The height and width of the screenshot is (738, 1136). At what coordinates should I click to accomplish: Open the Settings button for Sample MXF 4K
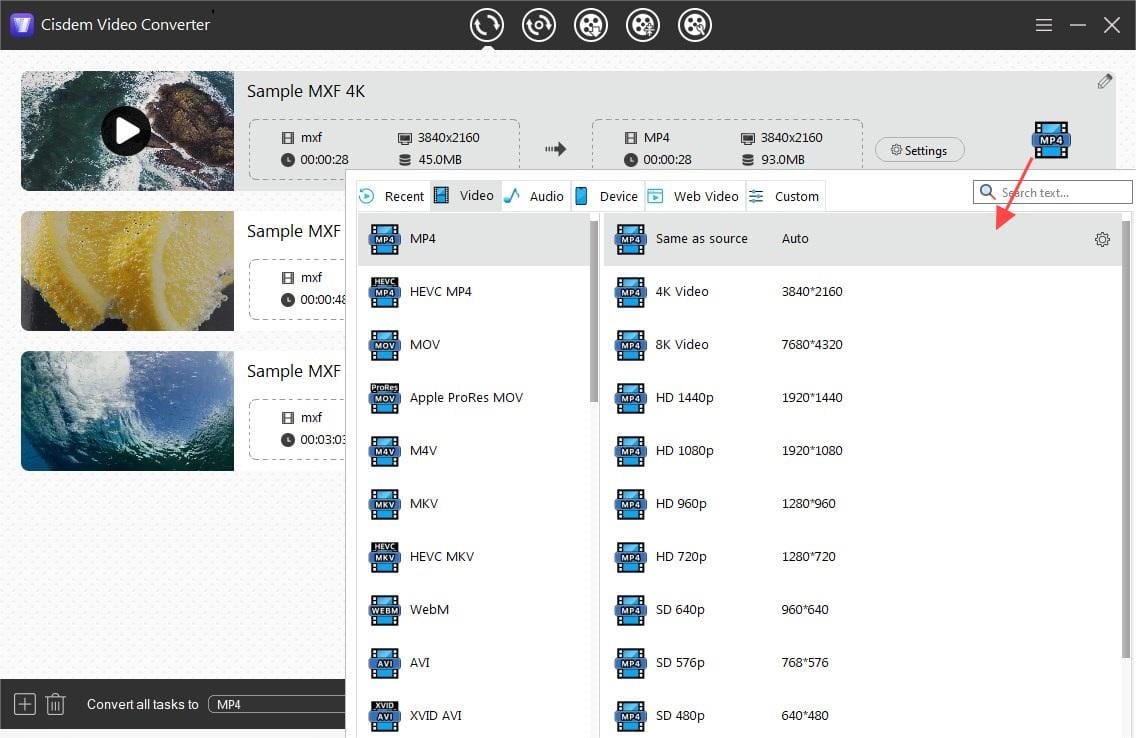click(919, 149)
